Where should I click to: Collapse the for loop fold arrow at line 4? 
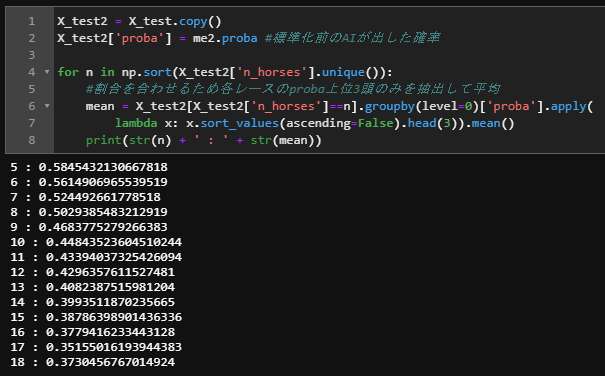point(47,72)
